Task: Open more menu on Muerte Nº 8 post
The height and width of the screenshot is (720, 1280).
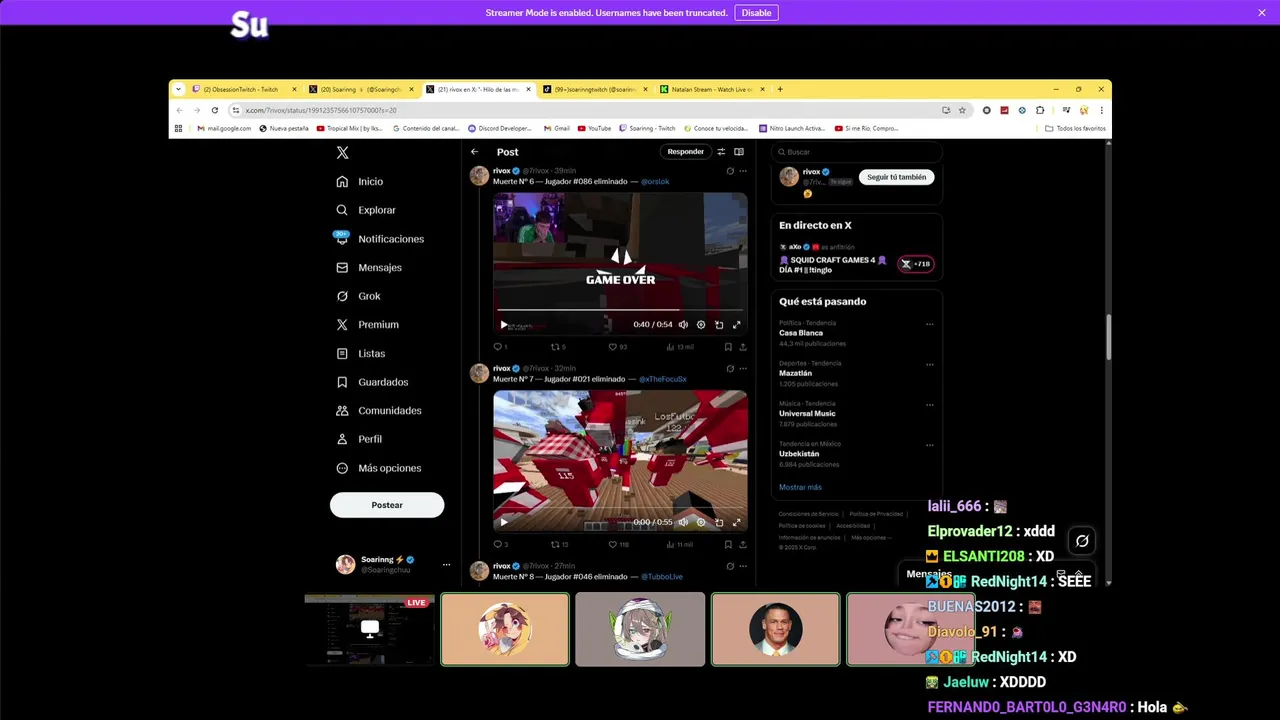Action: (x=742, y=566)
